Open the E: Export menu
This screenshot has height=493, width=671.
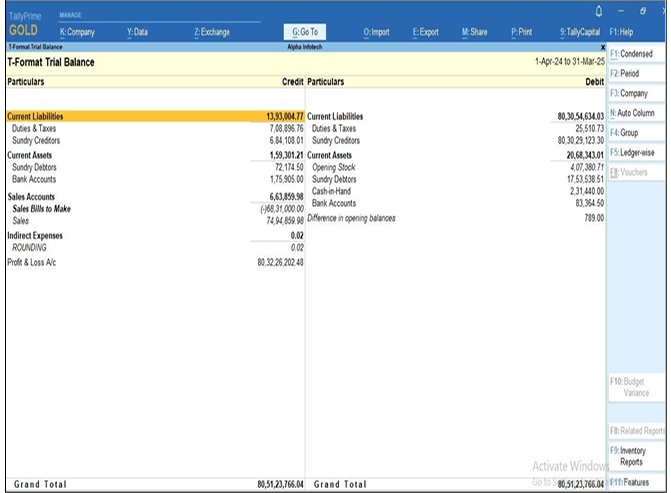pyautogui.click(x=426, y=32)
